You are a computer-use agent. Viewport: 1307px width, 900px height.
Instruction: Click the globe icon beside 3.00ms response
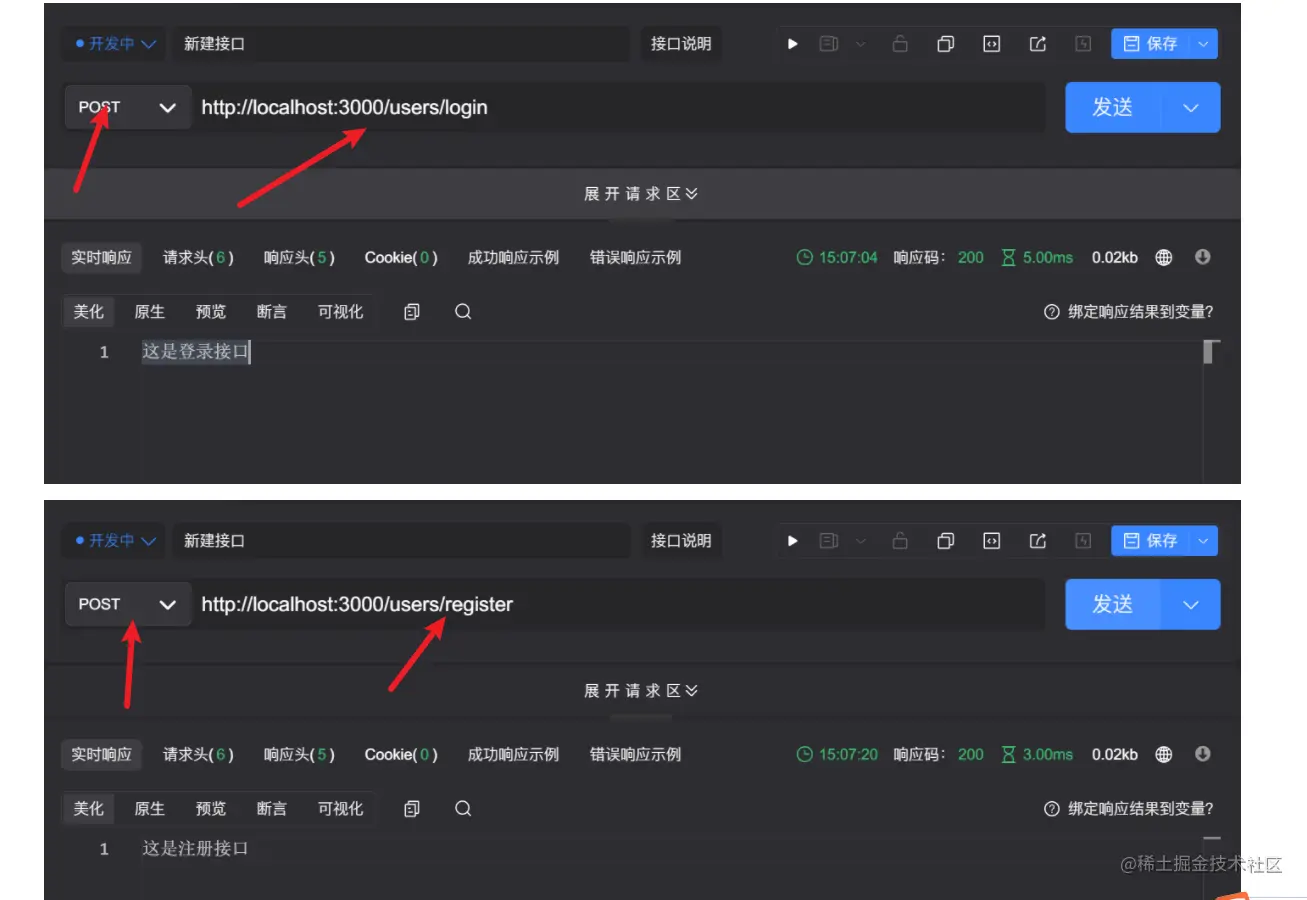tap(1164, 754)
